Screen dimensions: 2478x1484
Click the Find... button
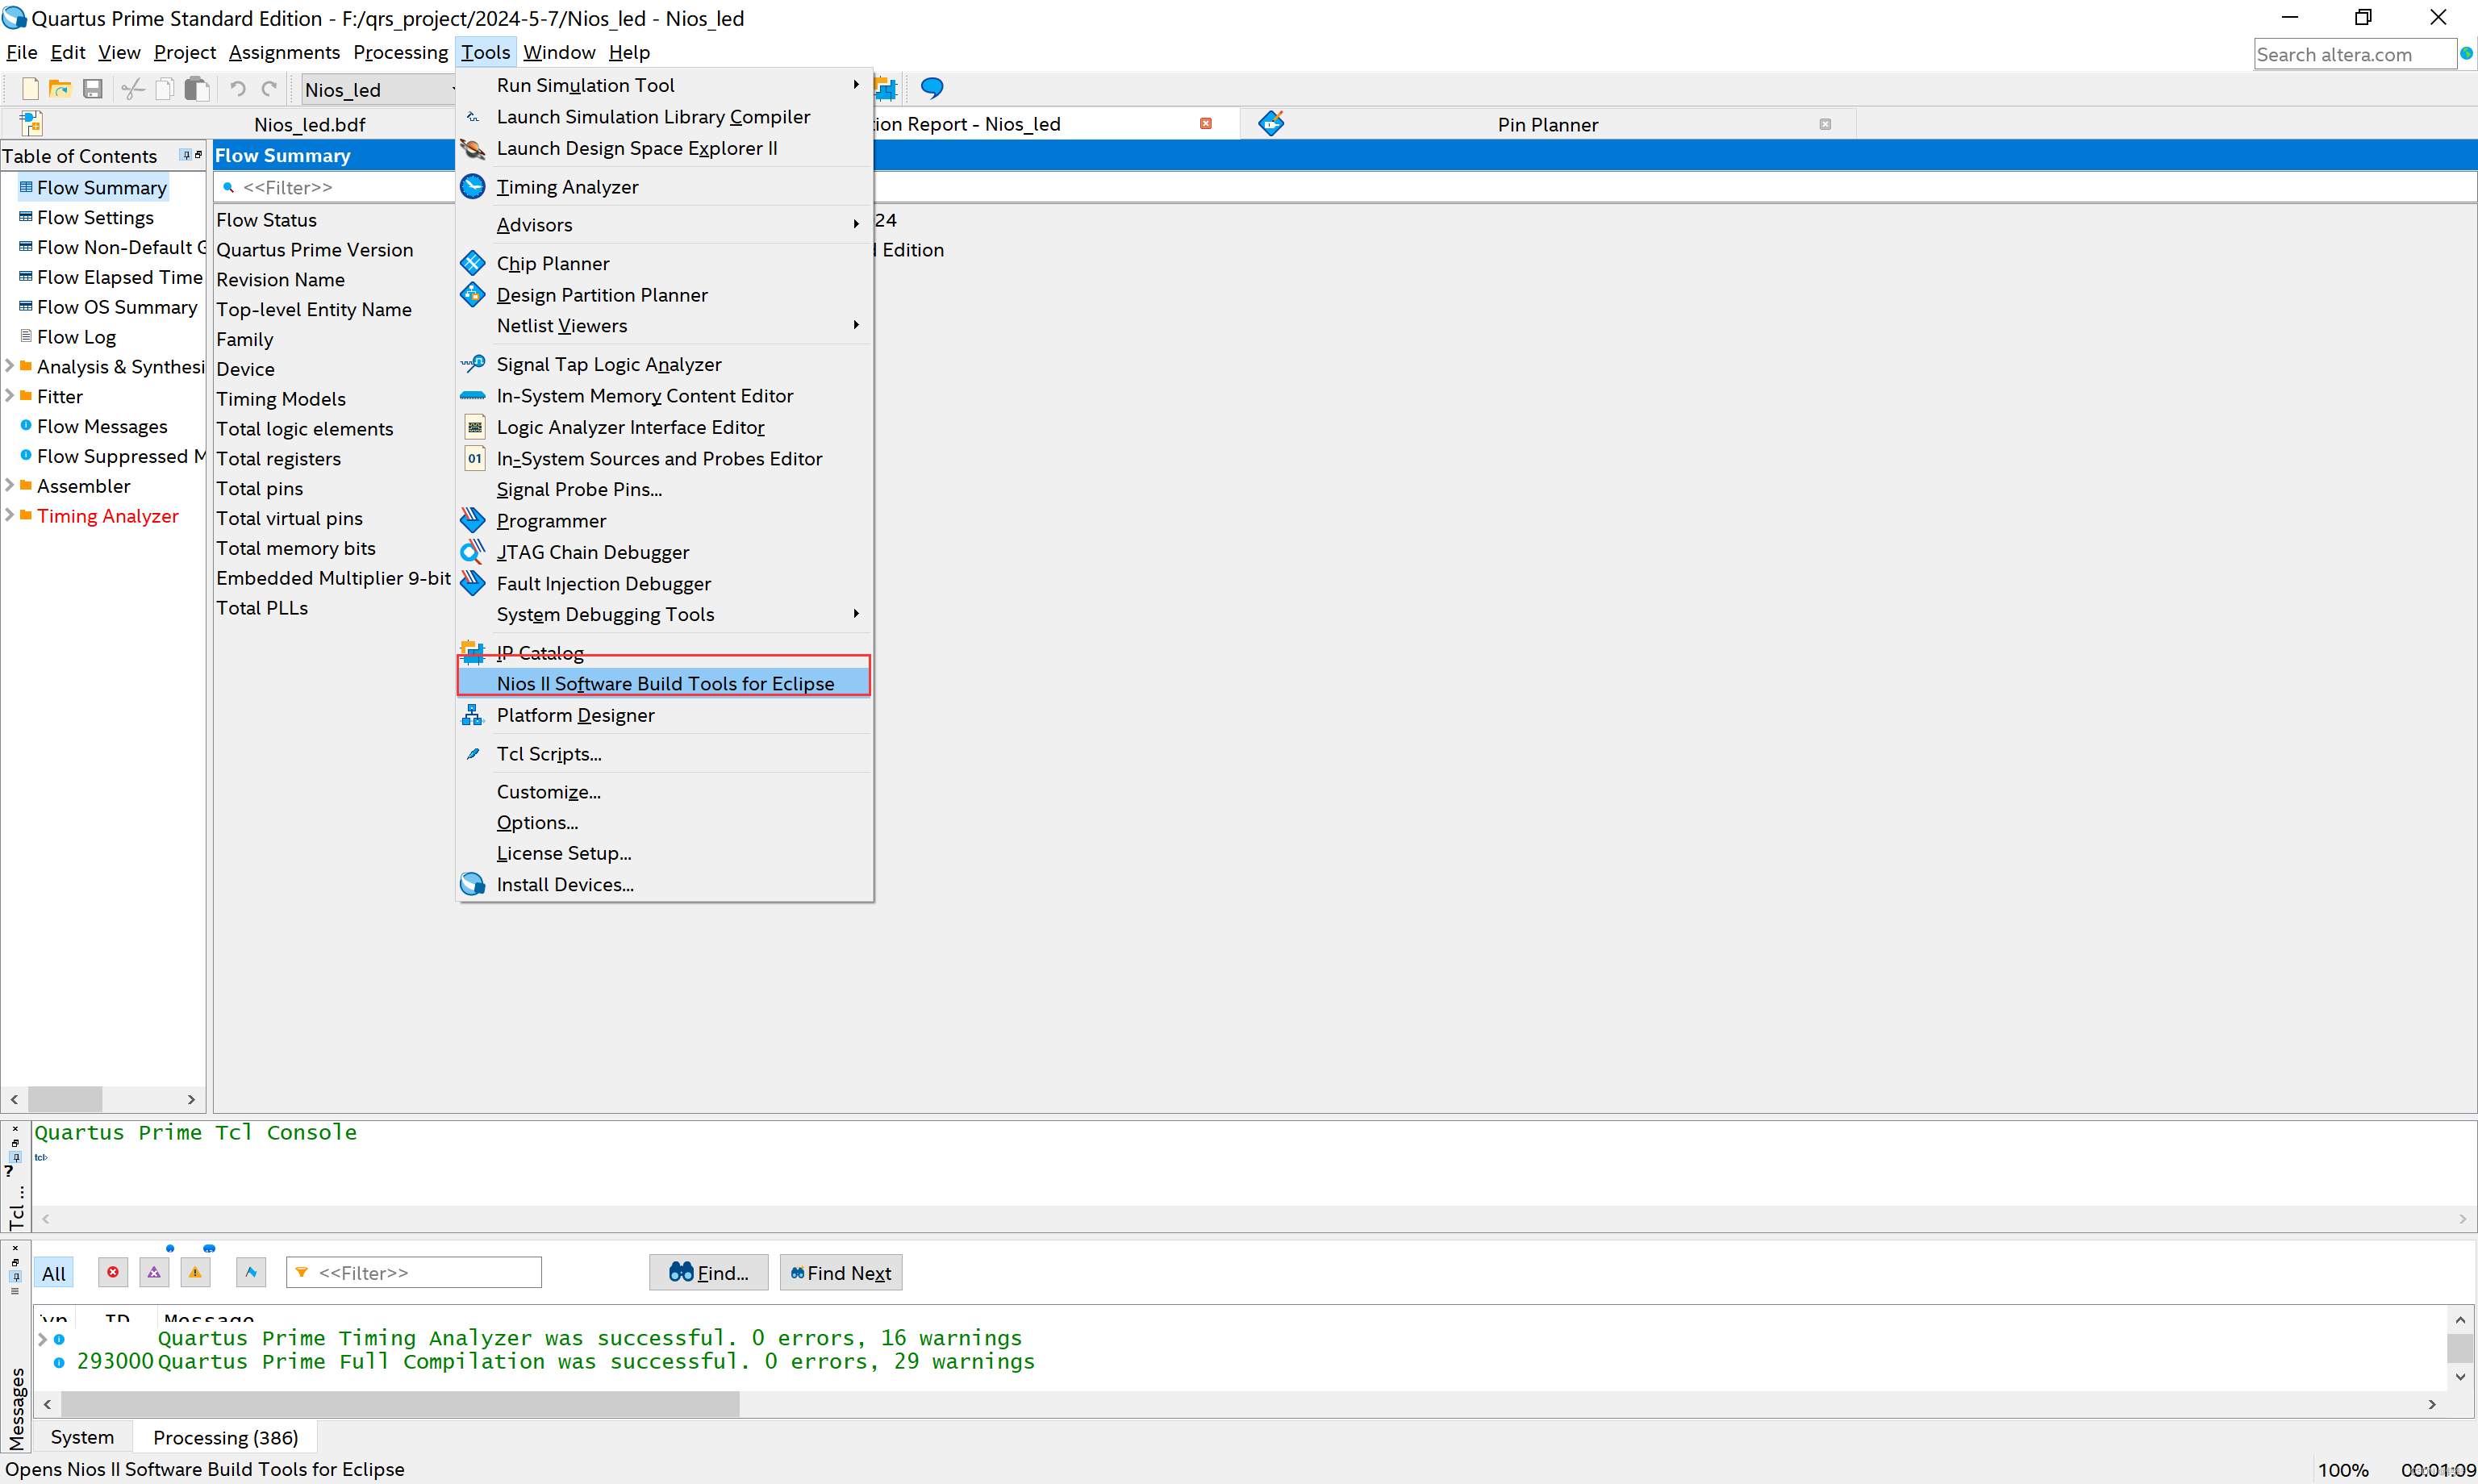tap(708, 1273)
